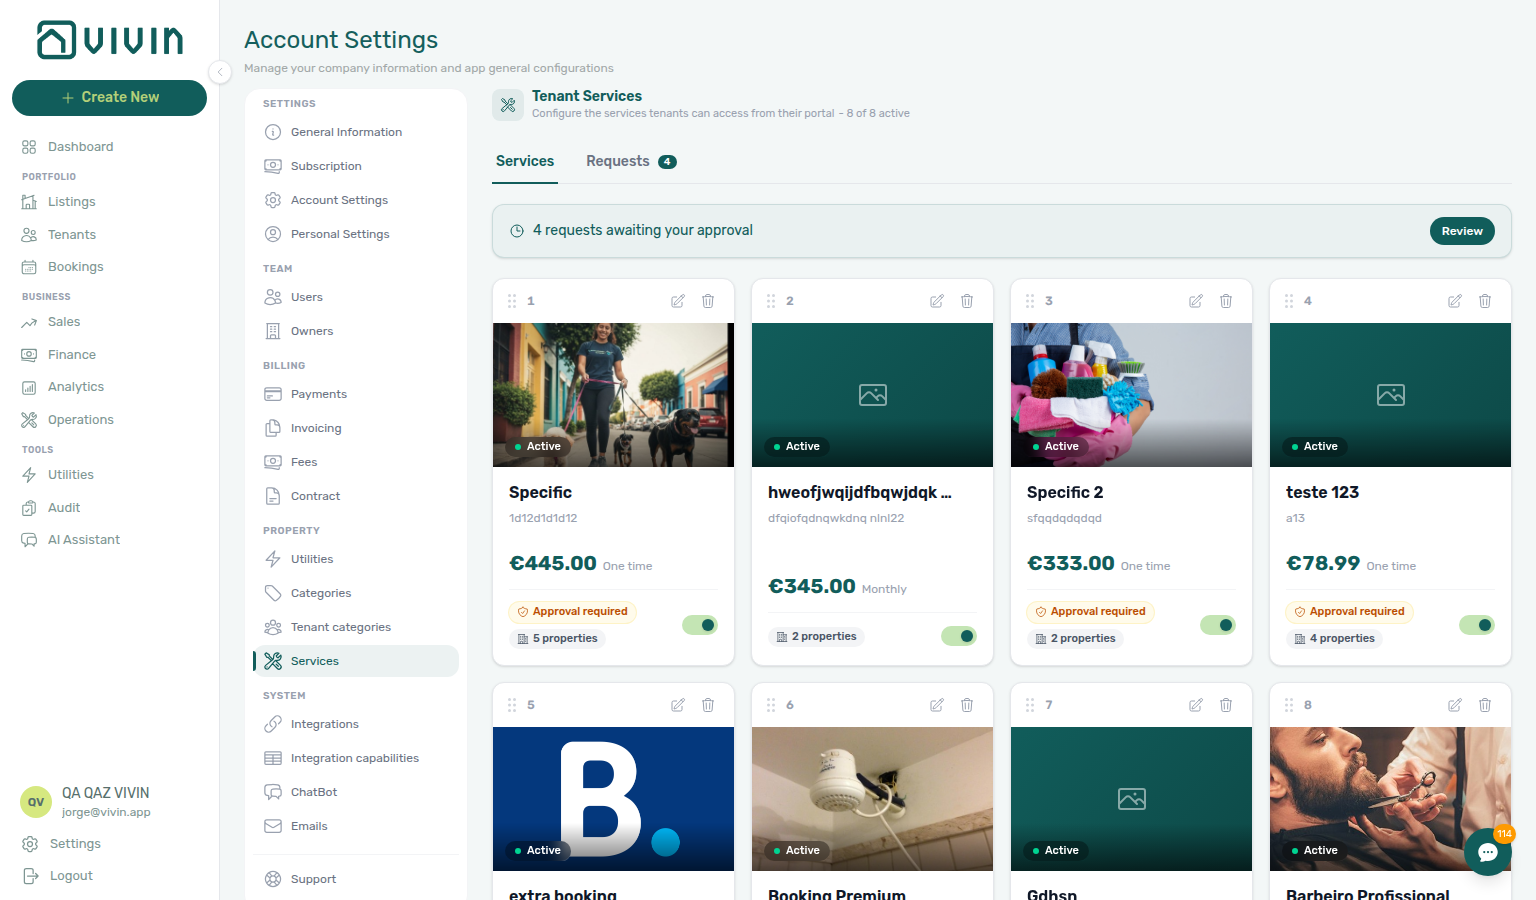Delete service card 2 with trash icon
Image resolution: width=1536 pixels, height=900 pixels.
click(967, 301)
